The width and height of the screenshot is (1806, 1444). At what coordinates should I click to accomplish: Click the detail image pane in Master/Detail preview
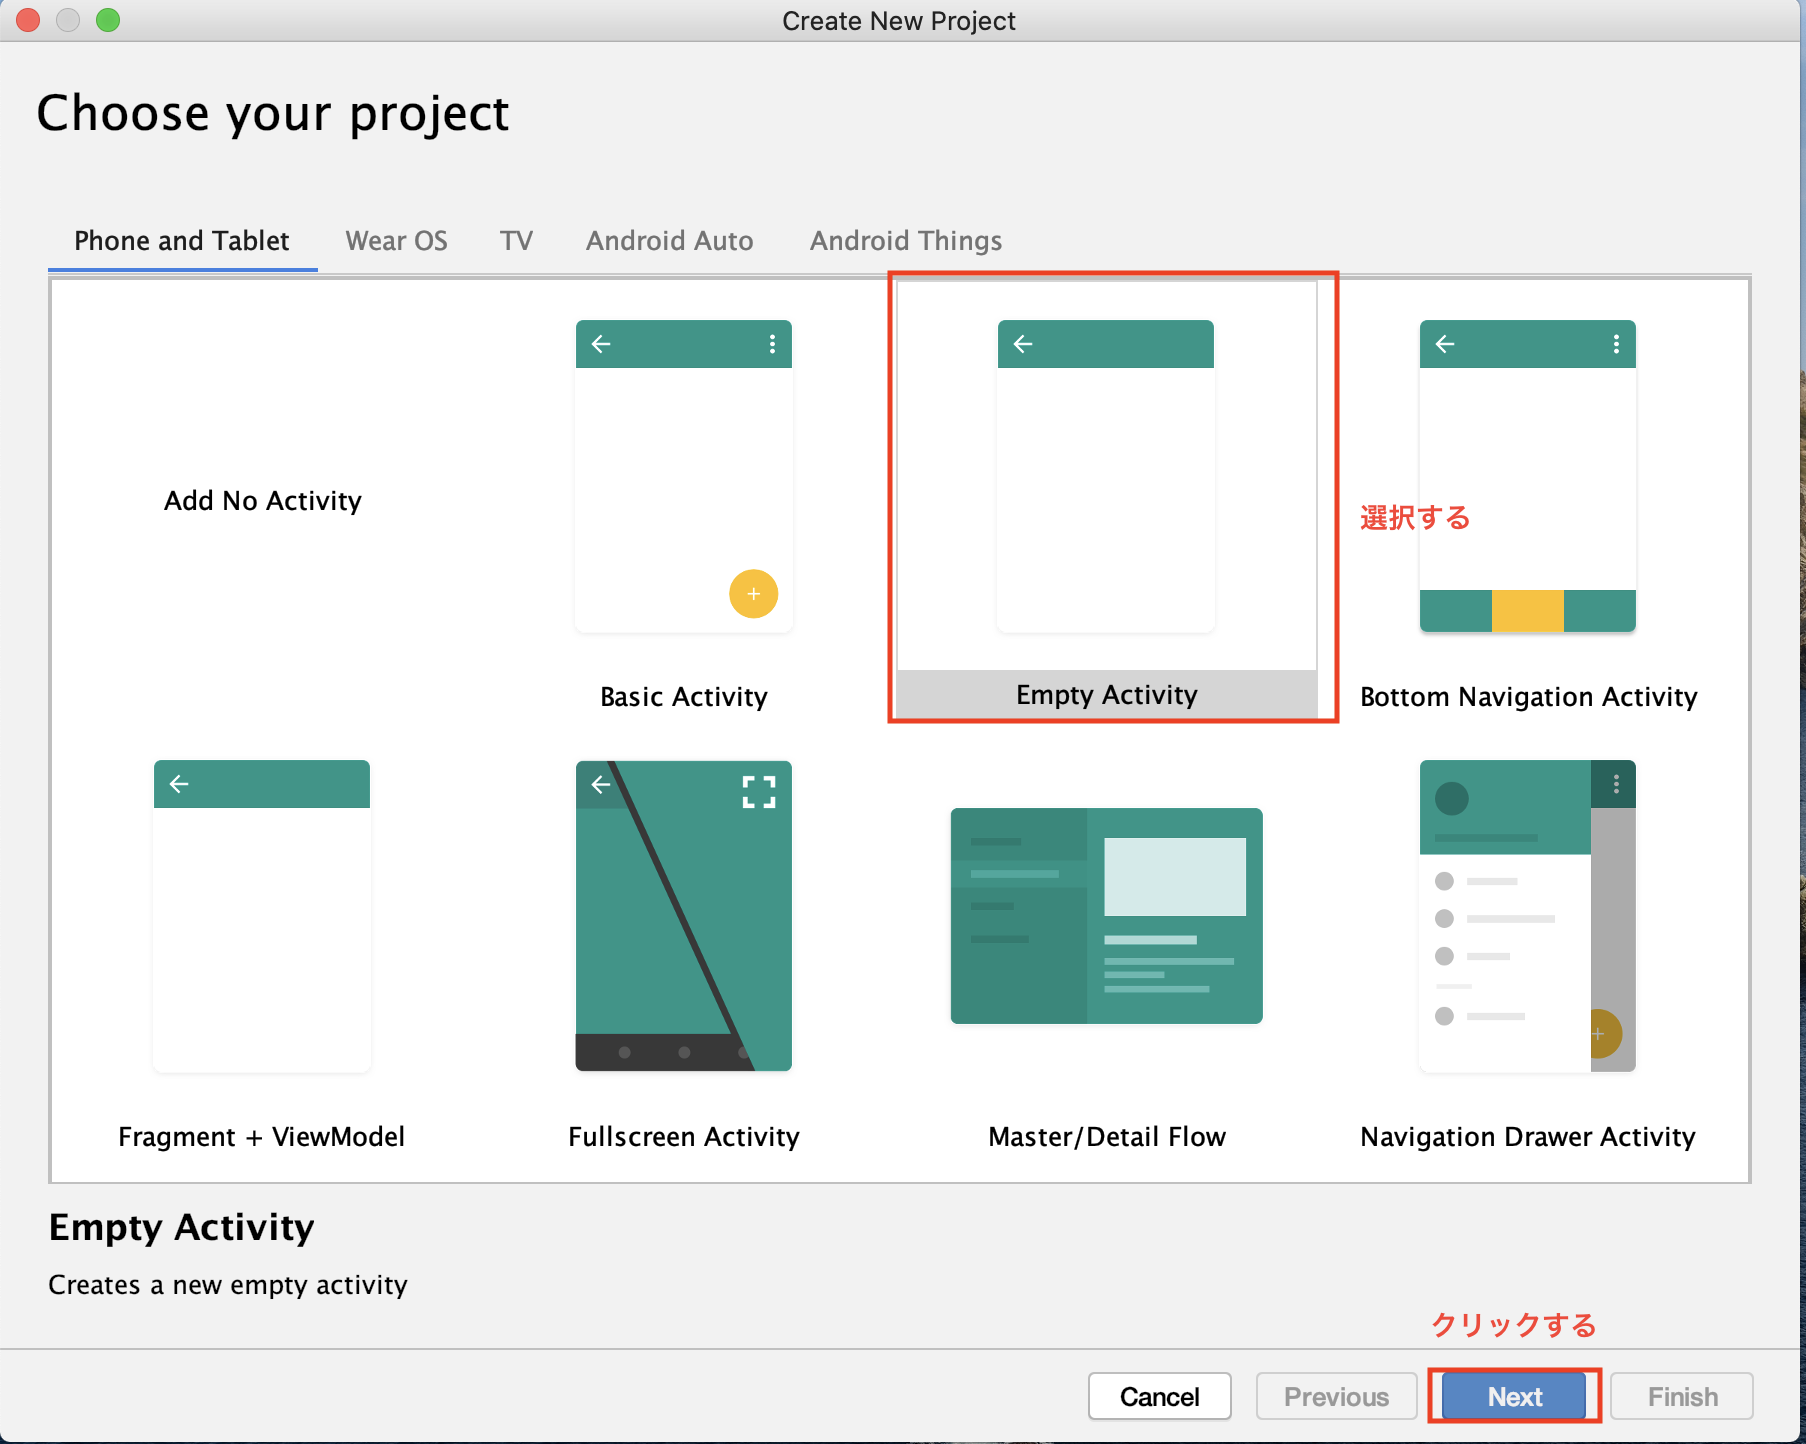click(x=1175, y=876)
